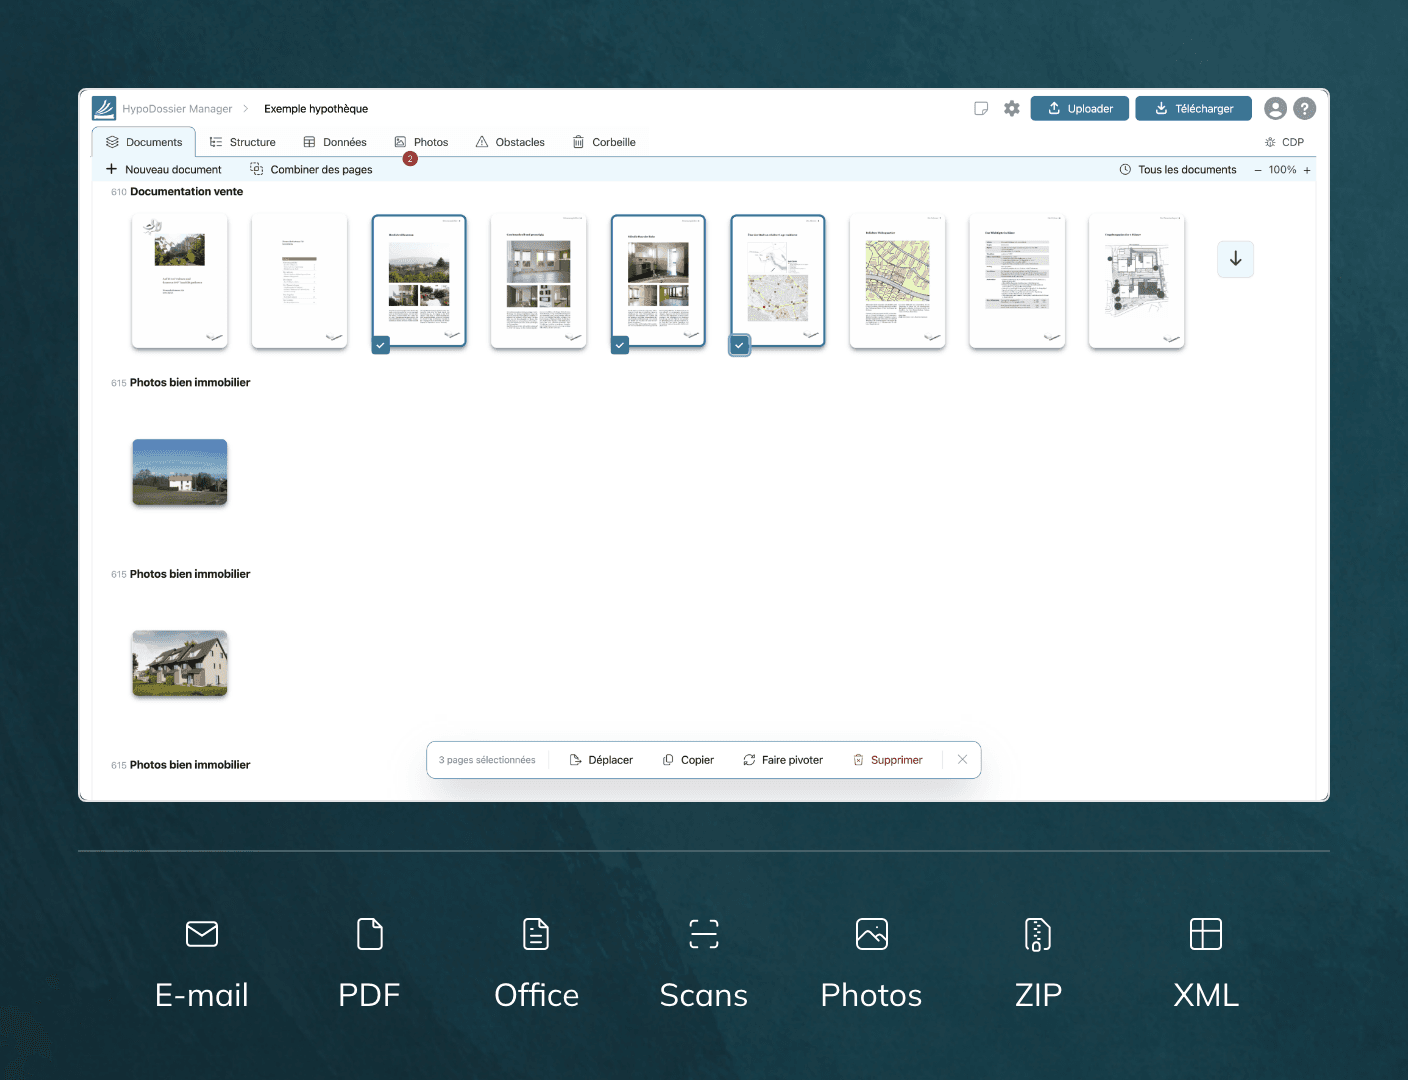Open the Tous les documents filter
The image size is (1408, 1080).
tap(1178, 170)
